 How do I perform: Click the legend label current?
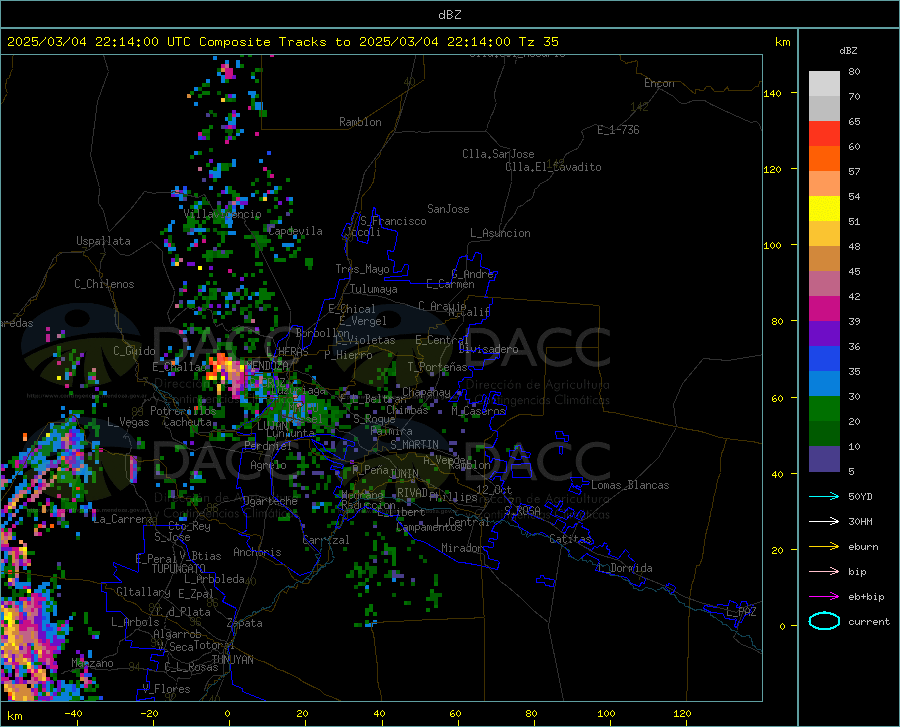click(869, 621)
